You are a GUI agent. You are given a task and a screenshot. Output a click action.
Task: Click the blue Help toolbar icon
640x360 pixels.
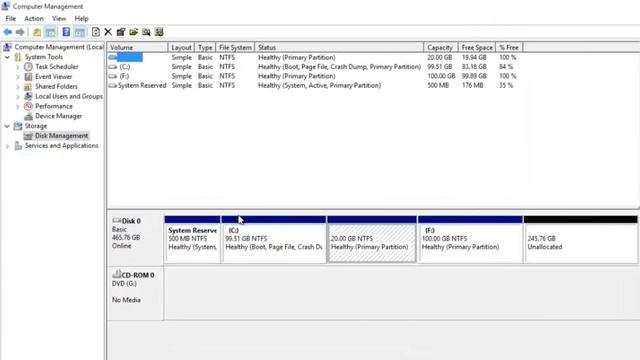pyautogui.click(x=66, y=32)
